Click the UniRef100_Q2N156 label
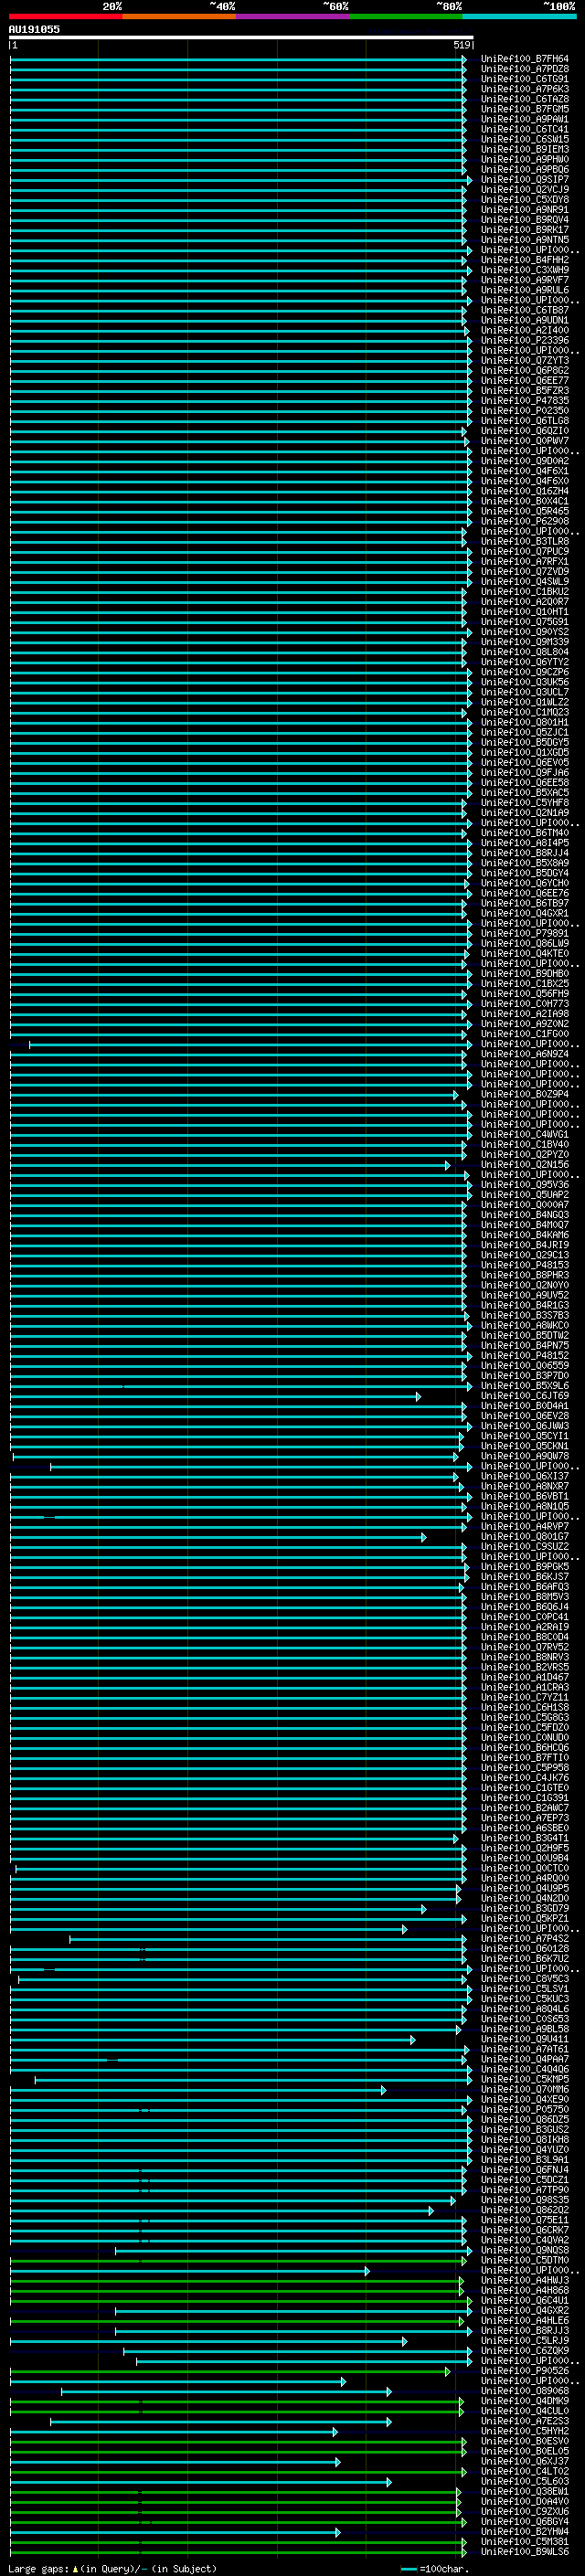The height and width of the screenshot is (2576, 585). point(524,1165)
